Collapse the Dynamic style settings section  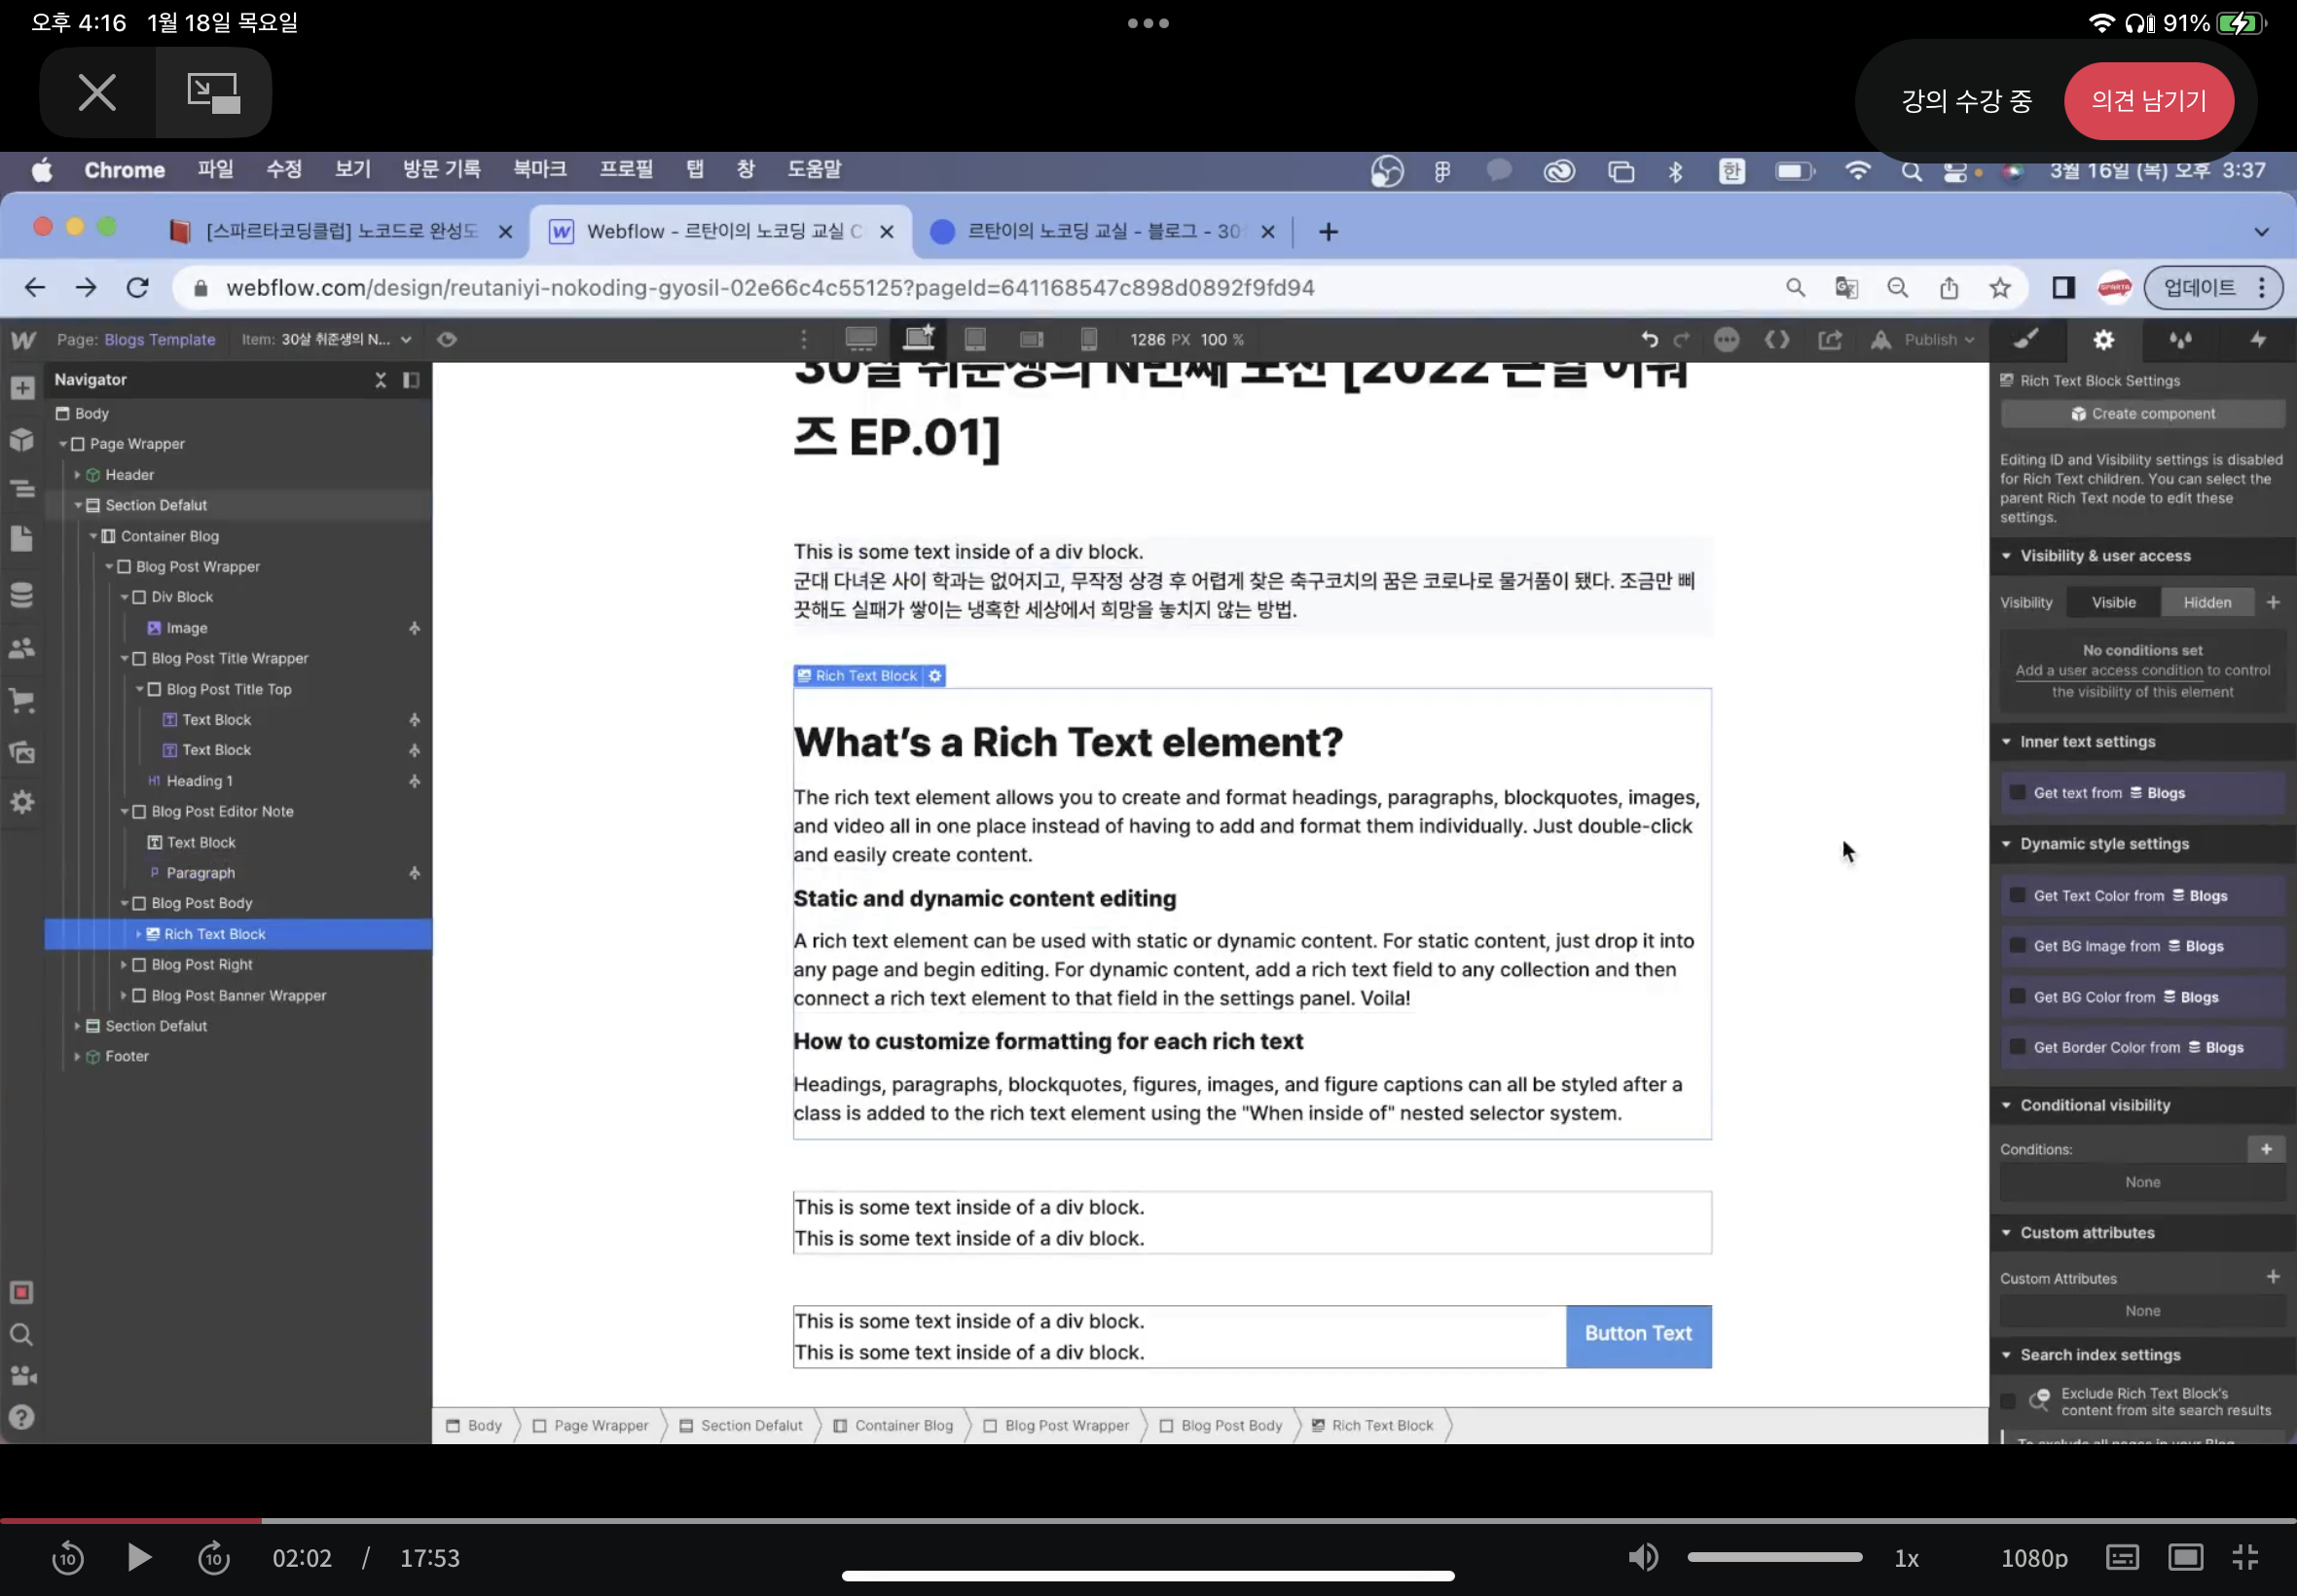(x=2006, y=844)
